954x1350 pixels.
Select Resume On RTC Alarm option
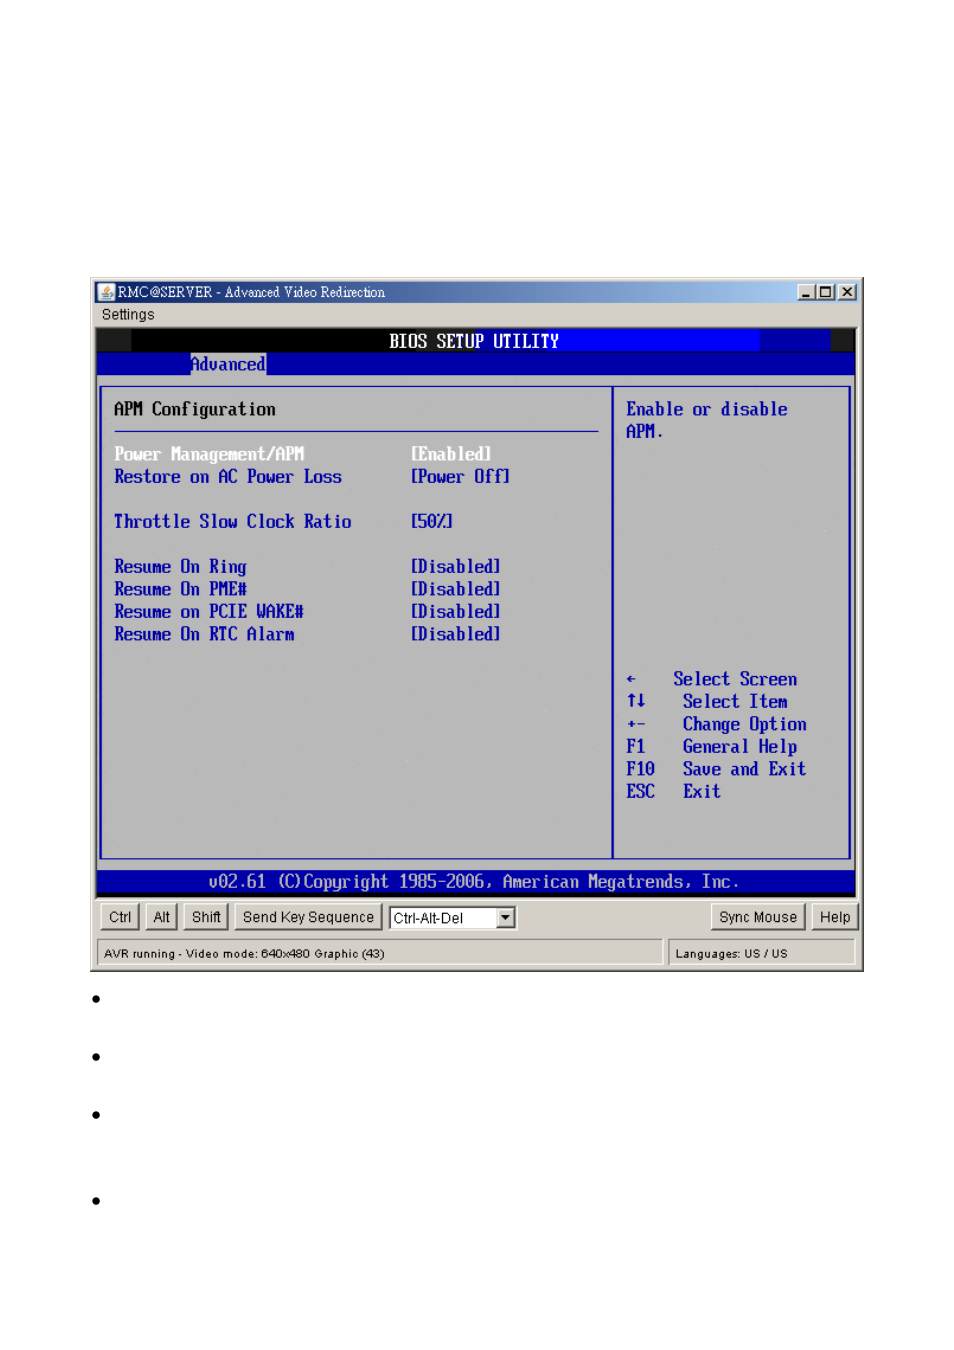[204, 634]
